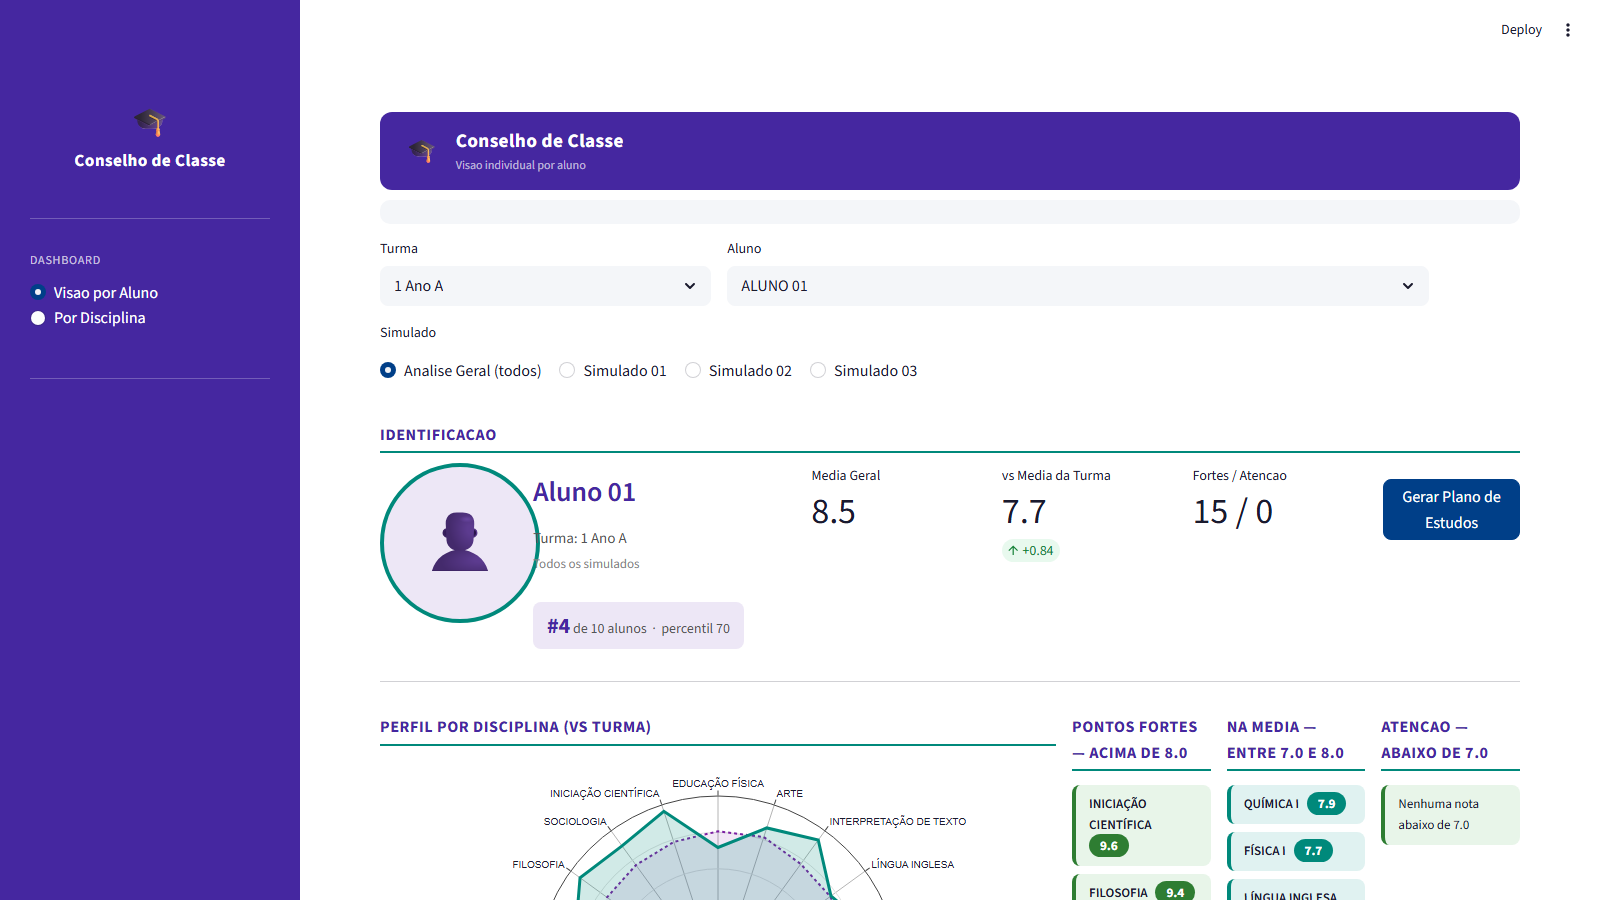This screenshot has height=900, width=1600.
Task: Click the green +0.84 delta badge
Action: click(x=1031, y=550)
